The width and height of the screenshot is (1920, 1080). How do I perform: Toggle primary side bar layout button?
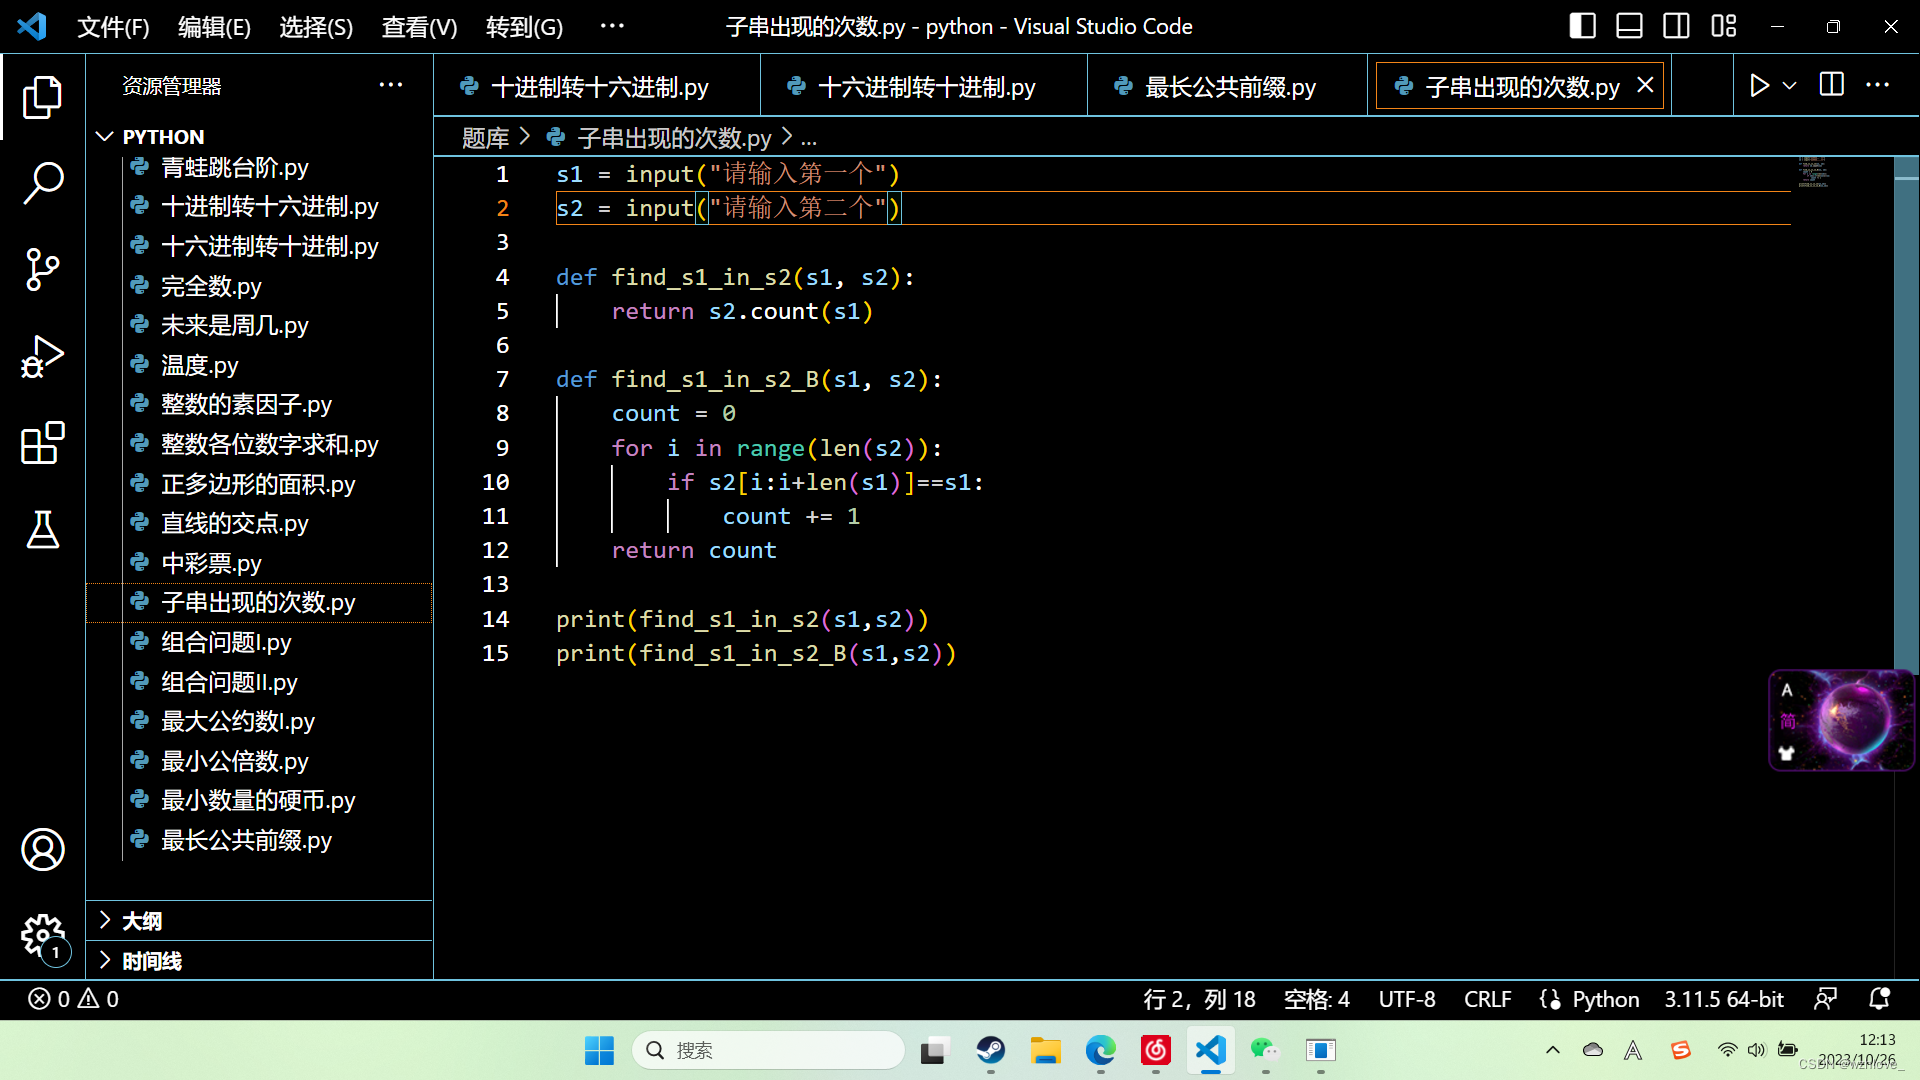[1582, 26]
